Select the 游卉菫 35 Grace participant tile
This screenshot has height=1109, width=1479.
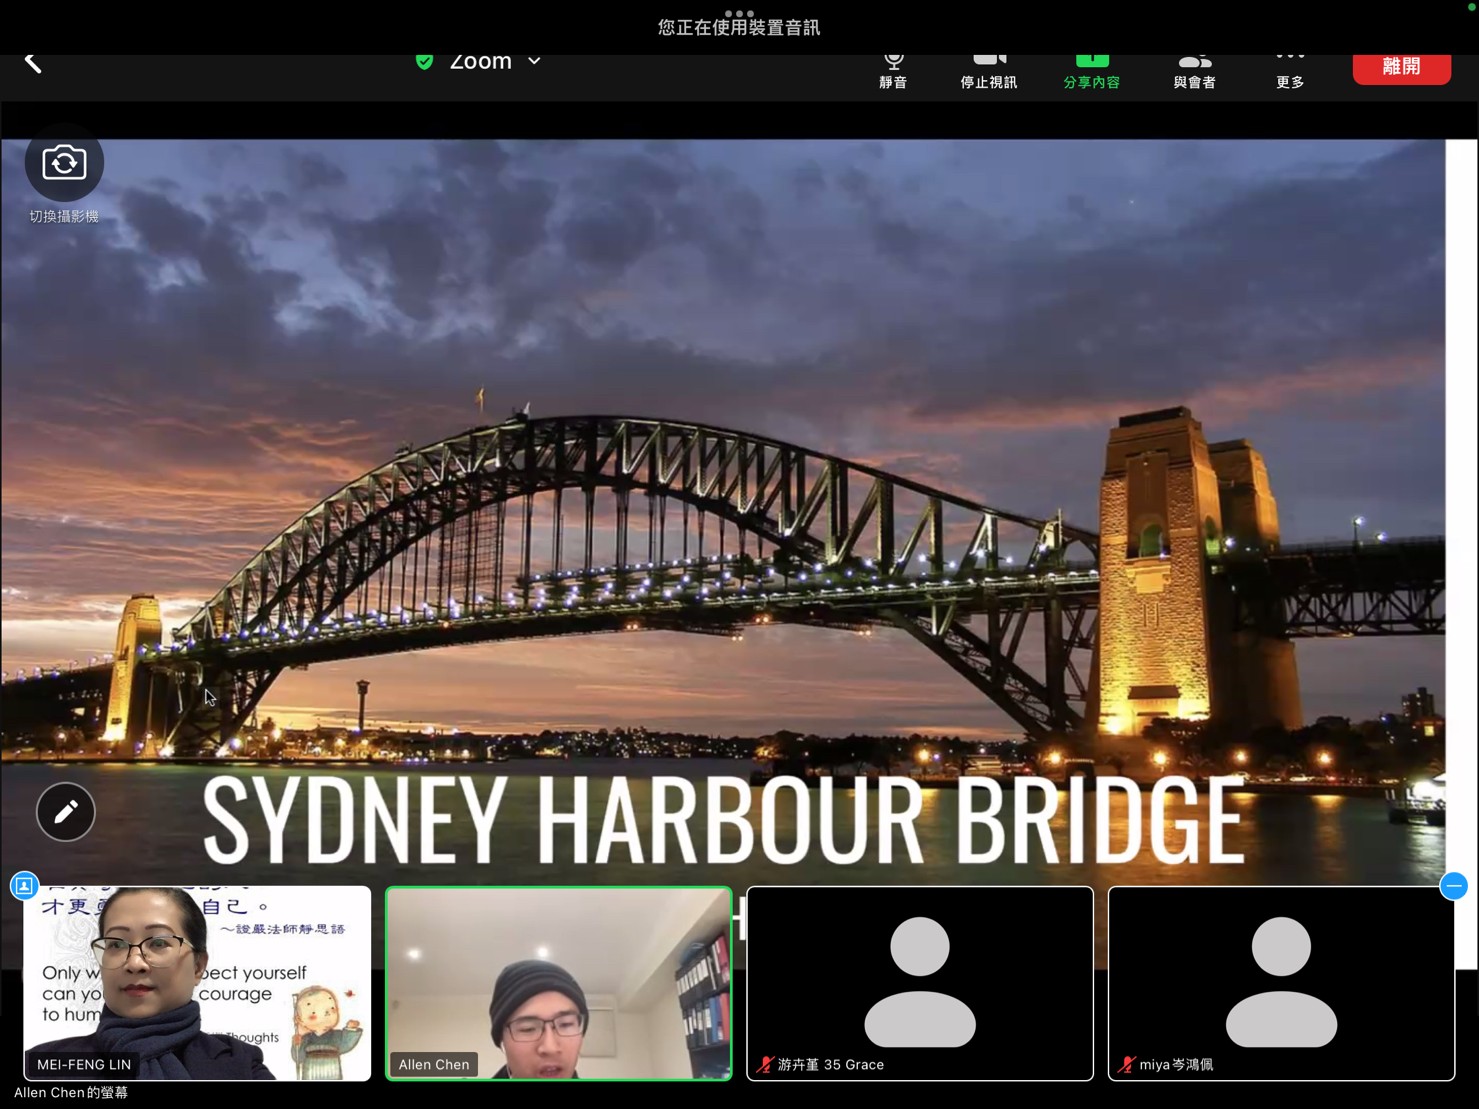[x=919, y=982]
